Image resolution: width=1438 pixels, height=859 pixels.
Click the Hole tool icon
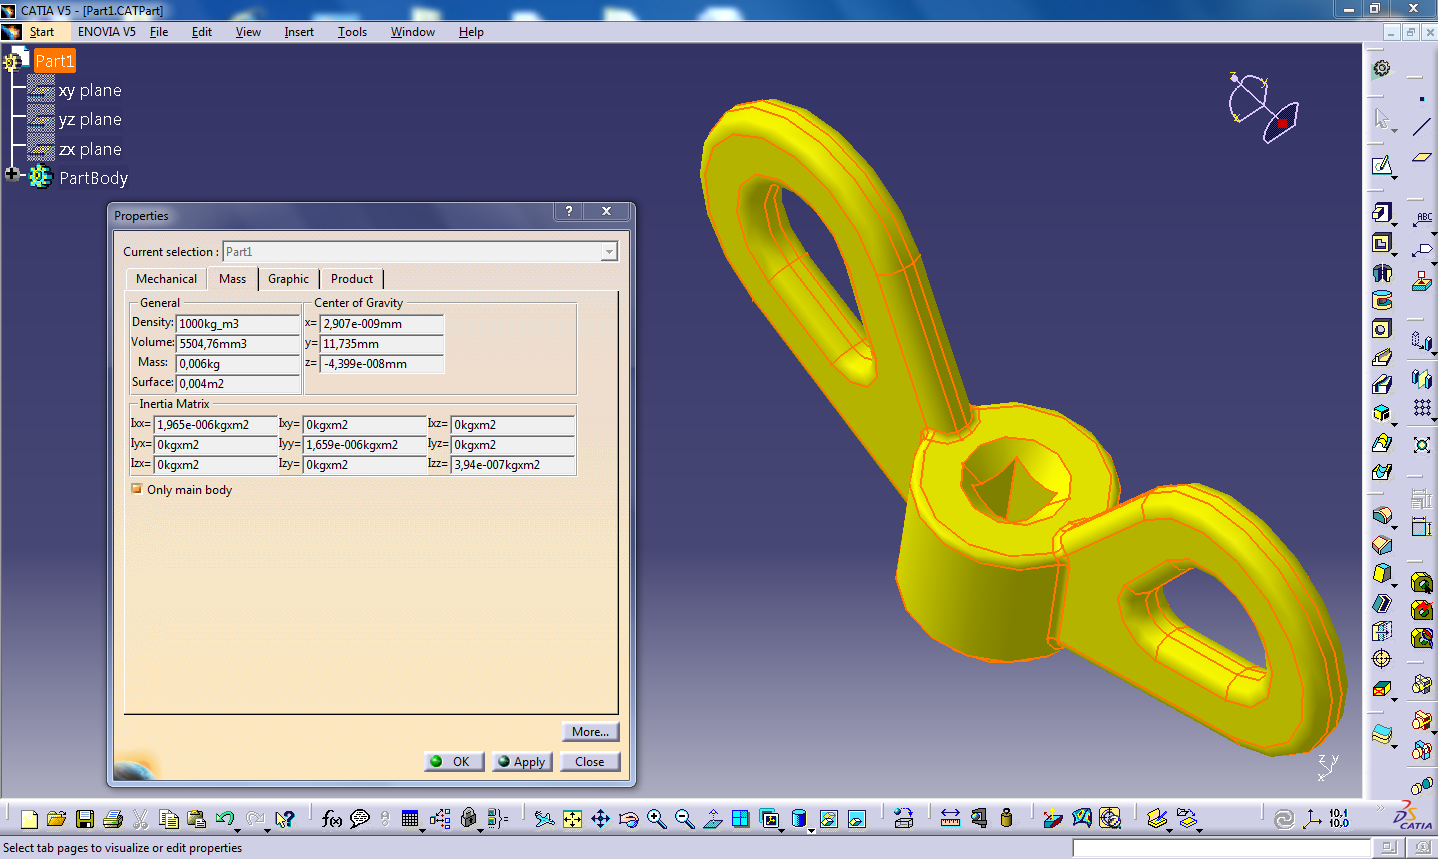tap(1382, 329)
